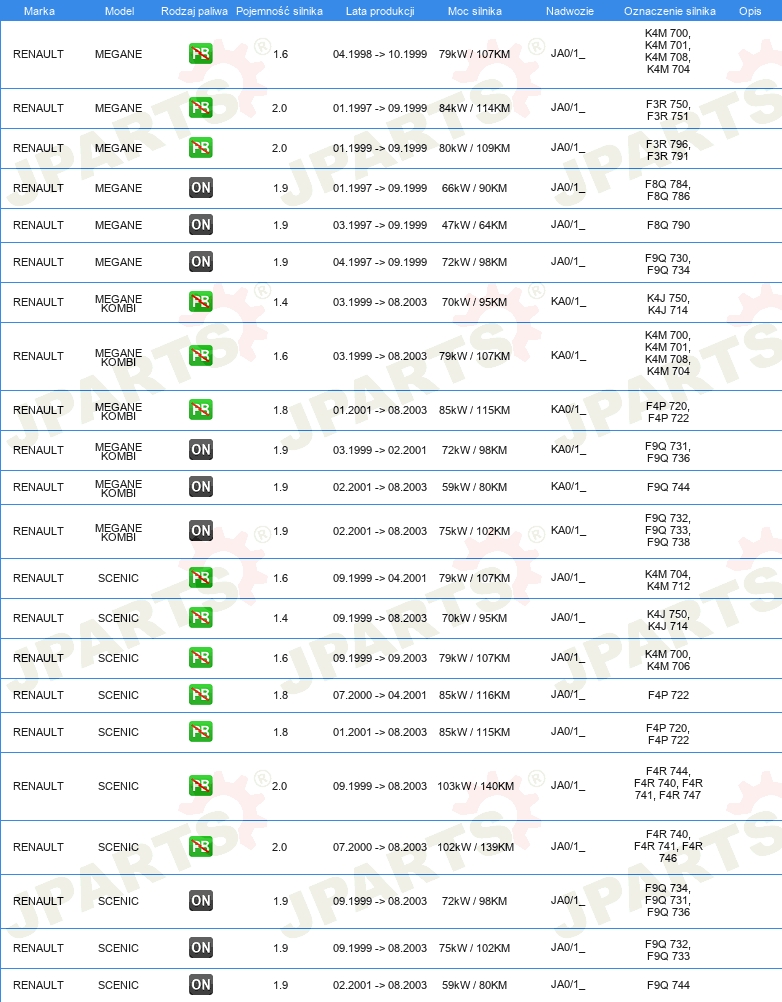
Task: Click petrol icon for Megane Kombi 1.4
Action: [201, 302]
